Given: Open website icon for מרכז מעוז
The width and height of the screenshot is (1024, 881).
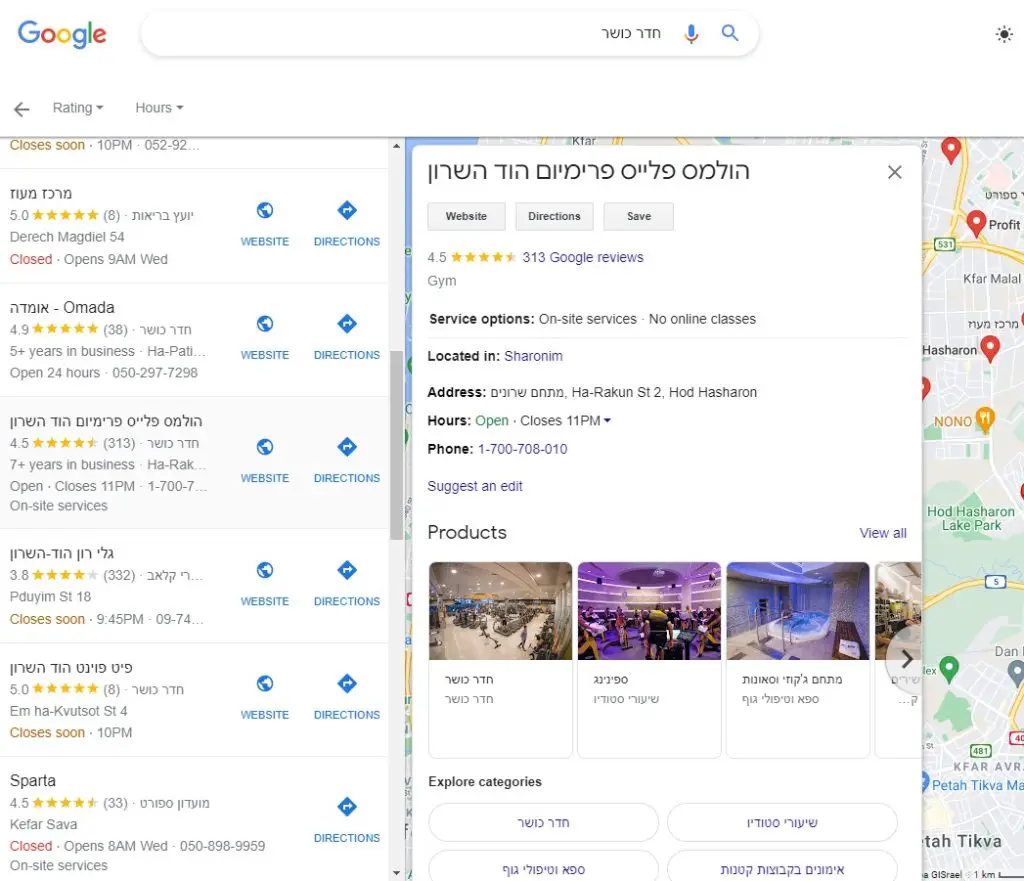Looking at the screenshot, I should pos(264,210).
